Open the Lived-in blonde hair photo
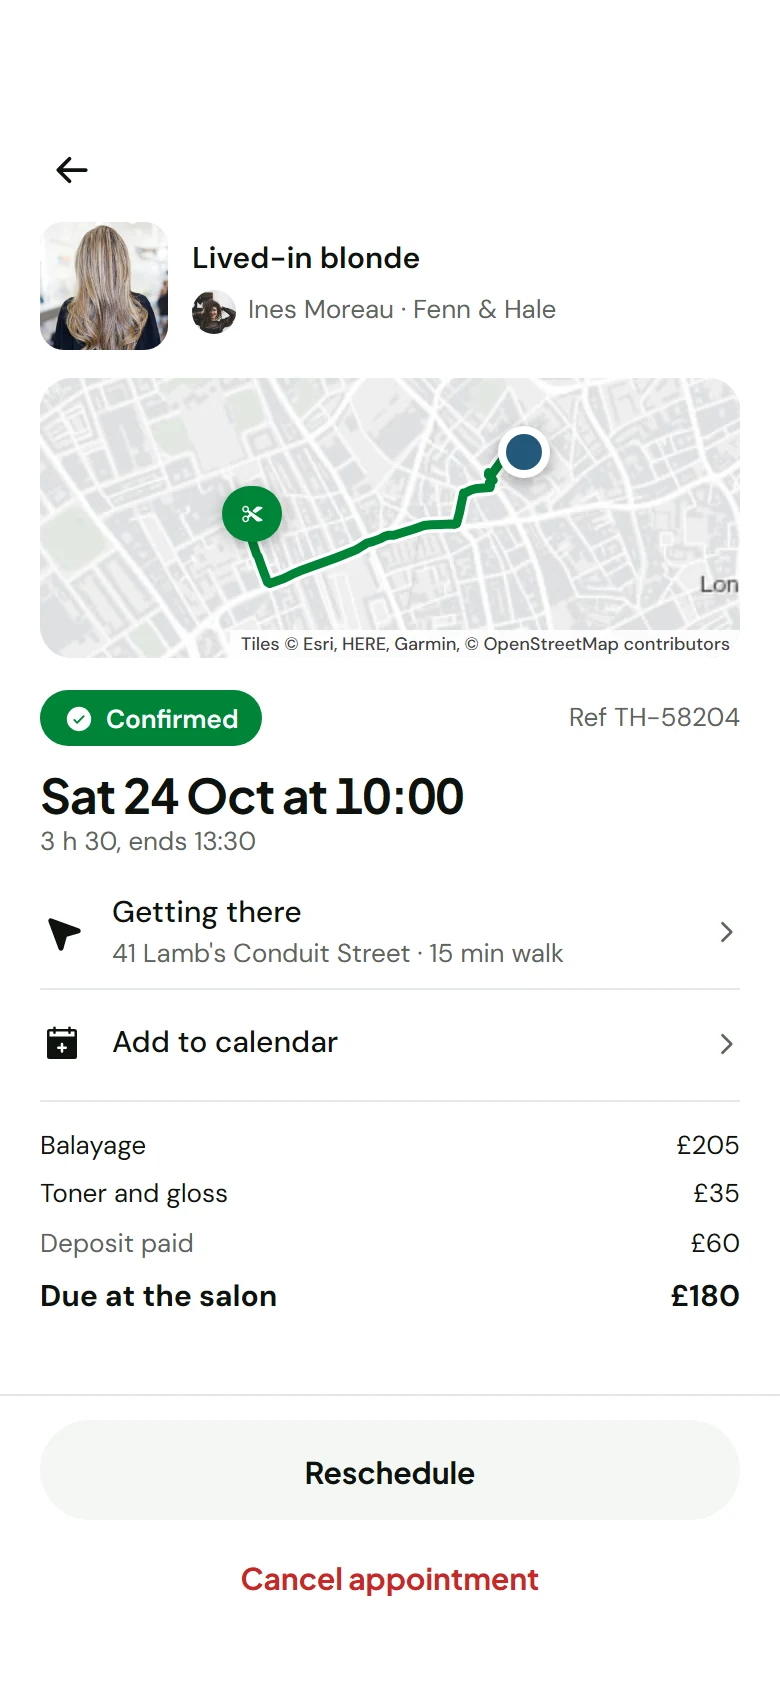The height and width of the screenshot is (1688, 780). coord(104,286)
